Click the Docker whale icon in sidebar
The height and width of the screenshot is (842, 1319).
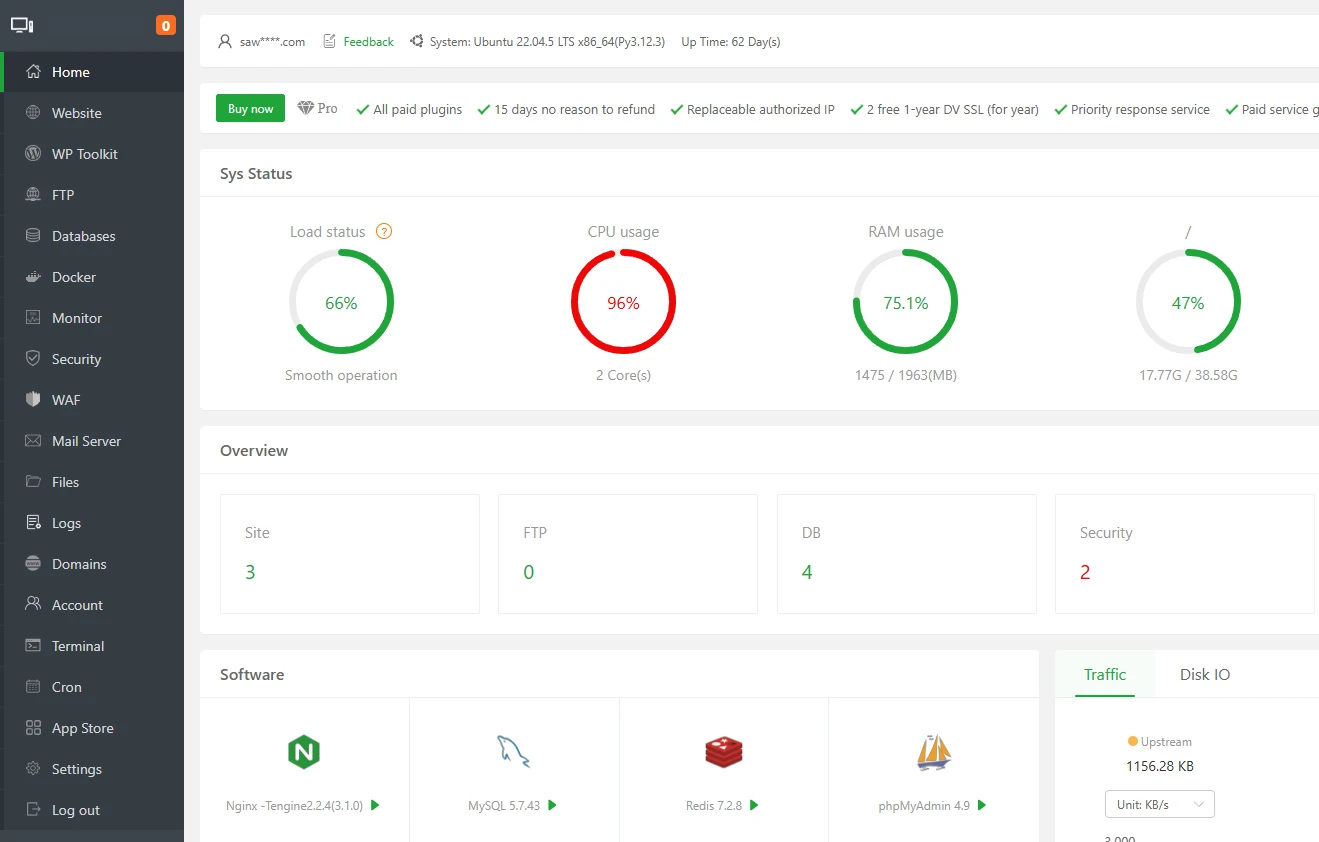33,277
